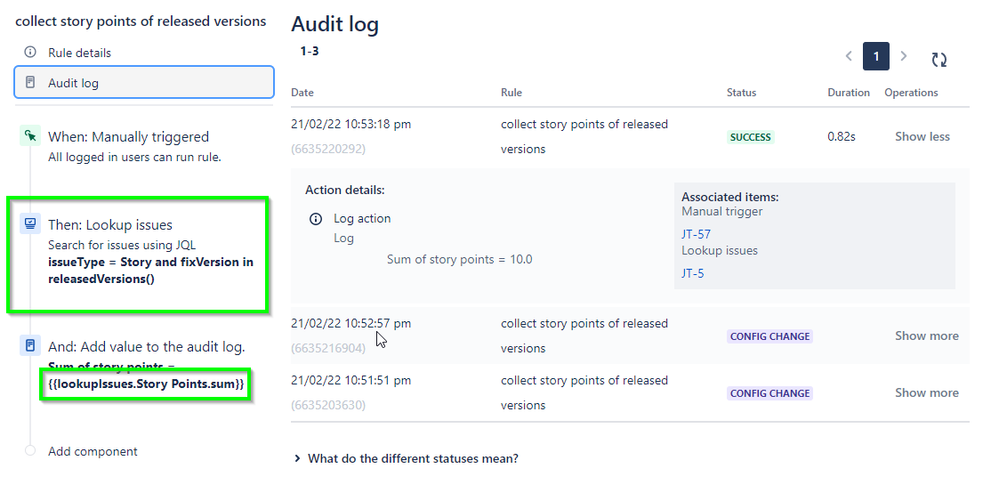This screenshot has height=486, width=999.
Task: Click CONFIG CHANGE badge for 10:51:51 pm entry
Action: tap(770, 393)
